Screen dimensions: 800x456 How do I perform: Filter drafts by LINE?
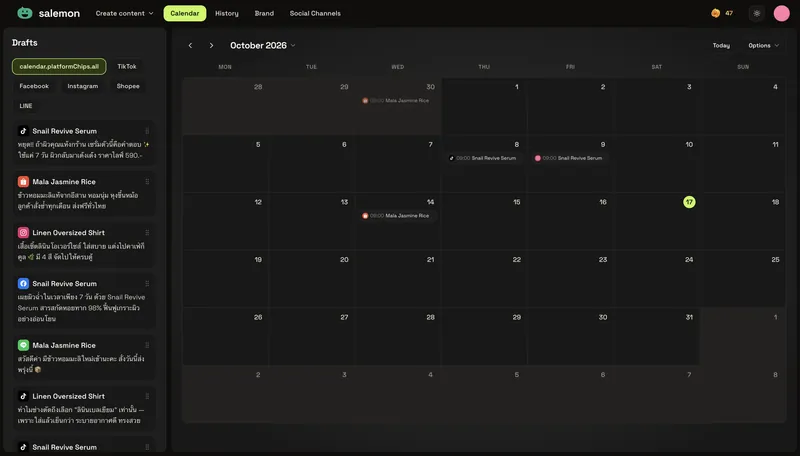[26, 106]
